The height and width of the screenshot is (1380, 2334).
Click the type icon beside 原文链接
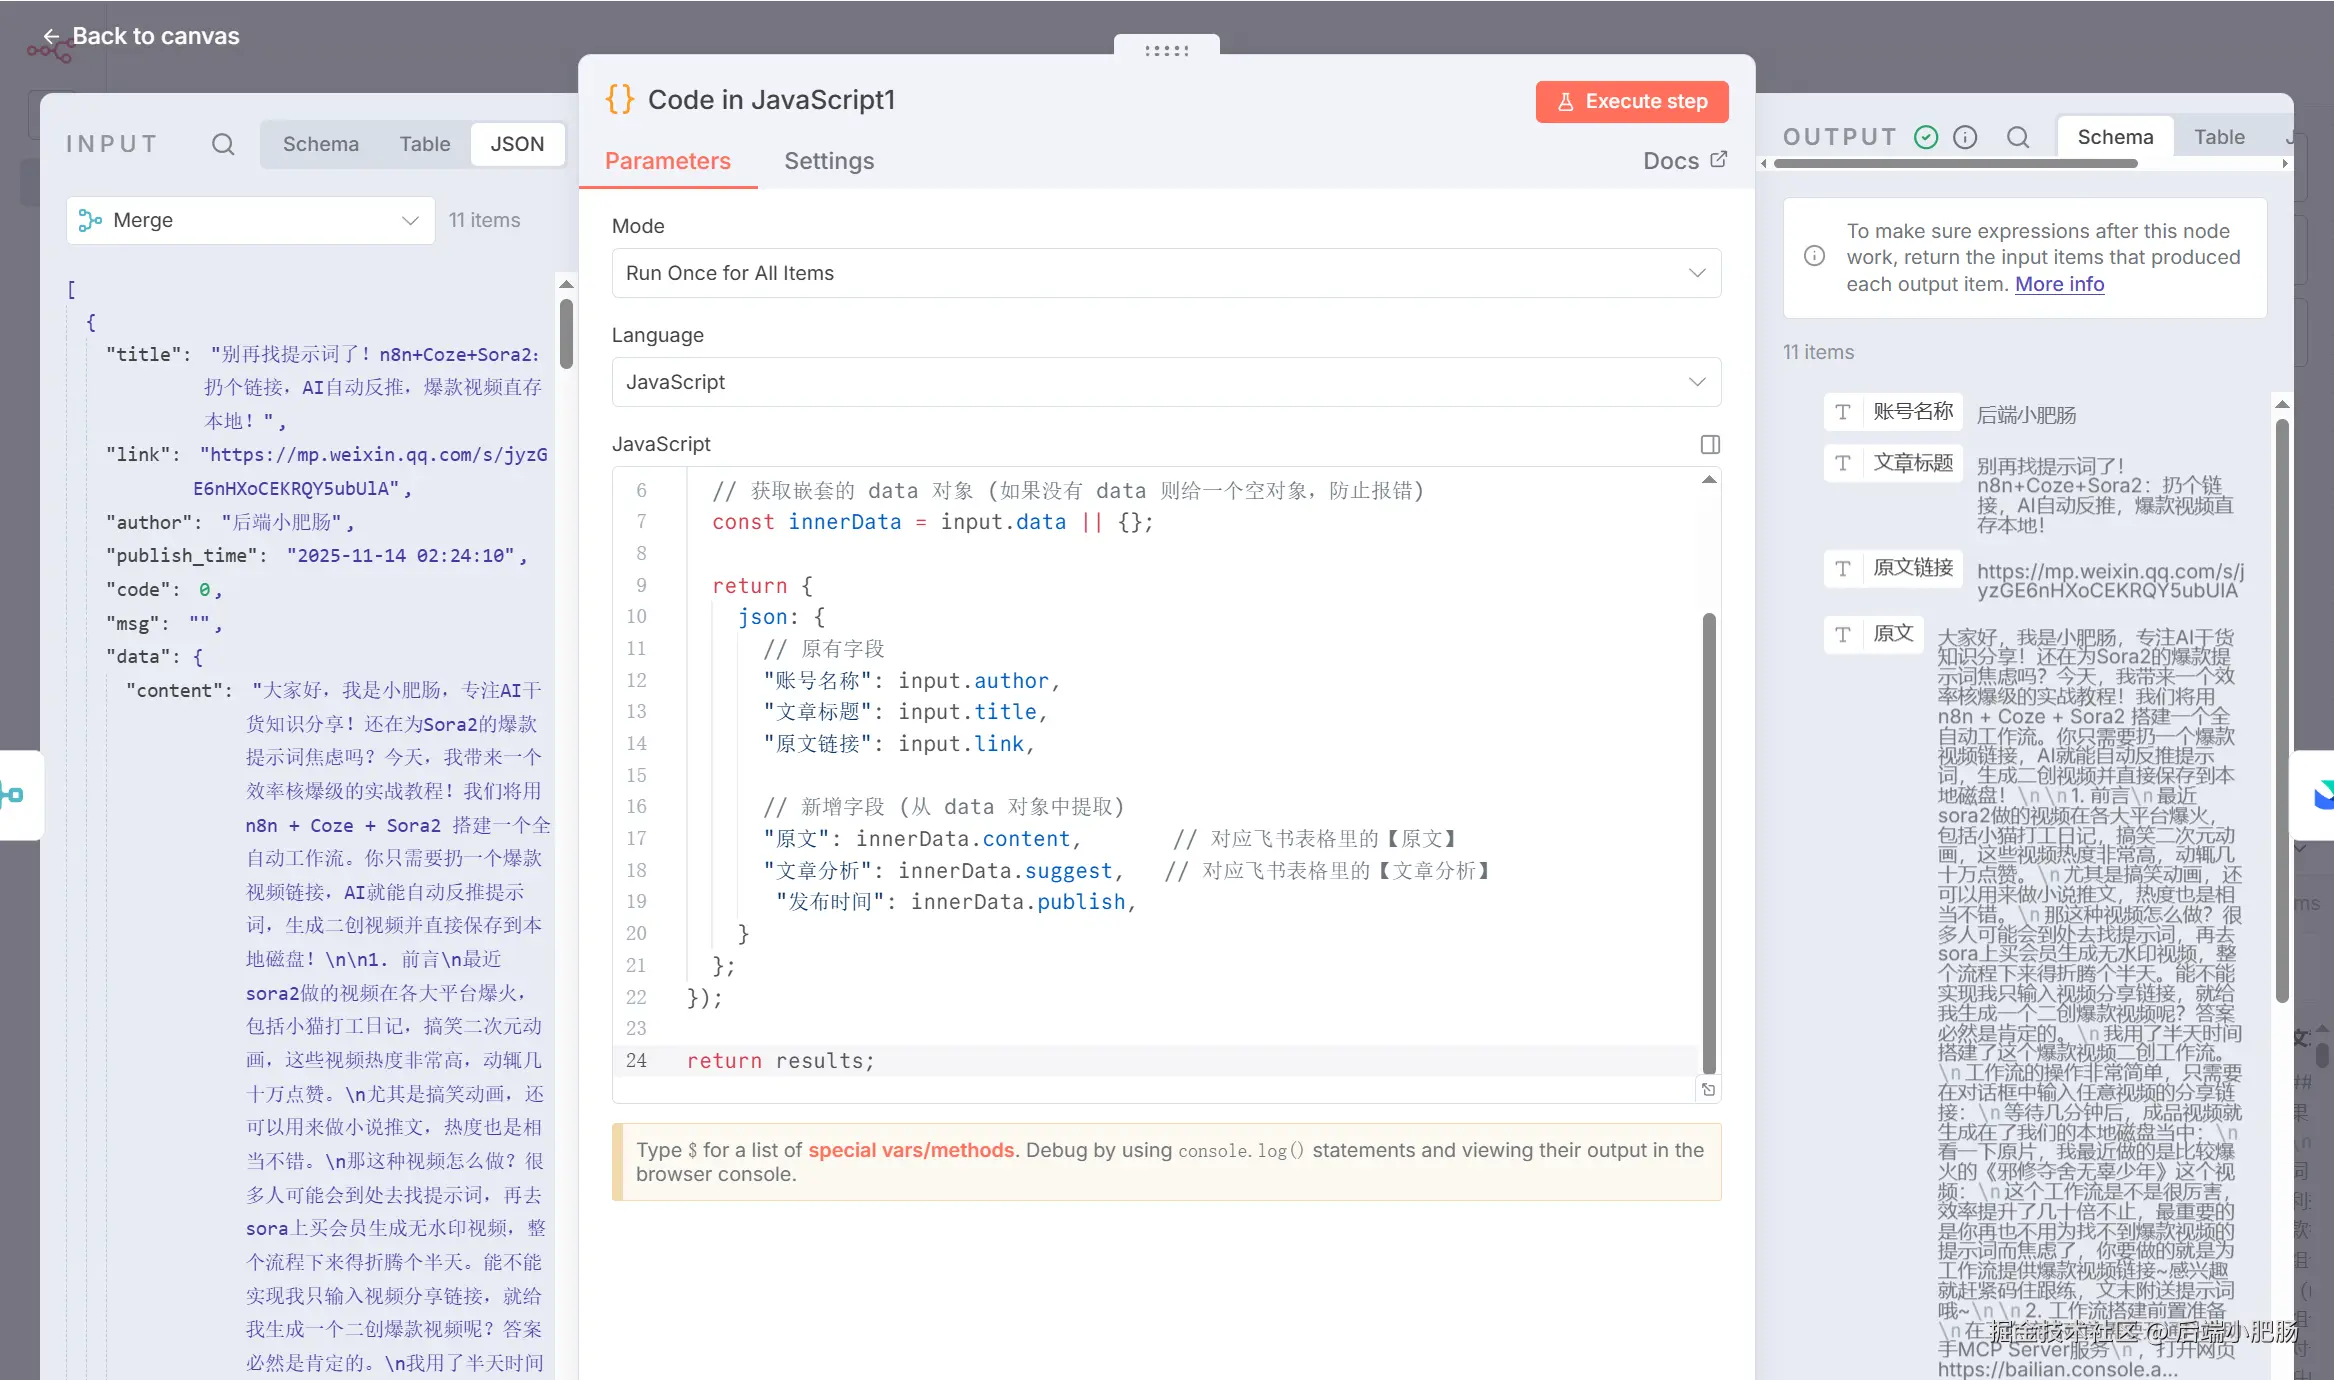[x=1843, y=568]
